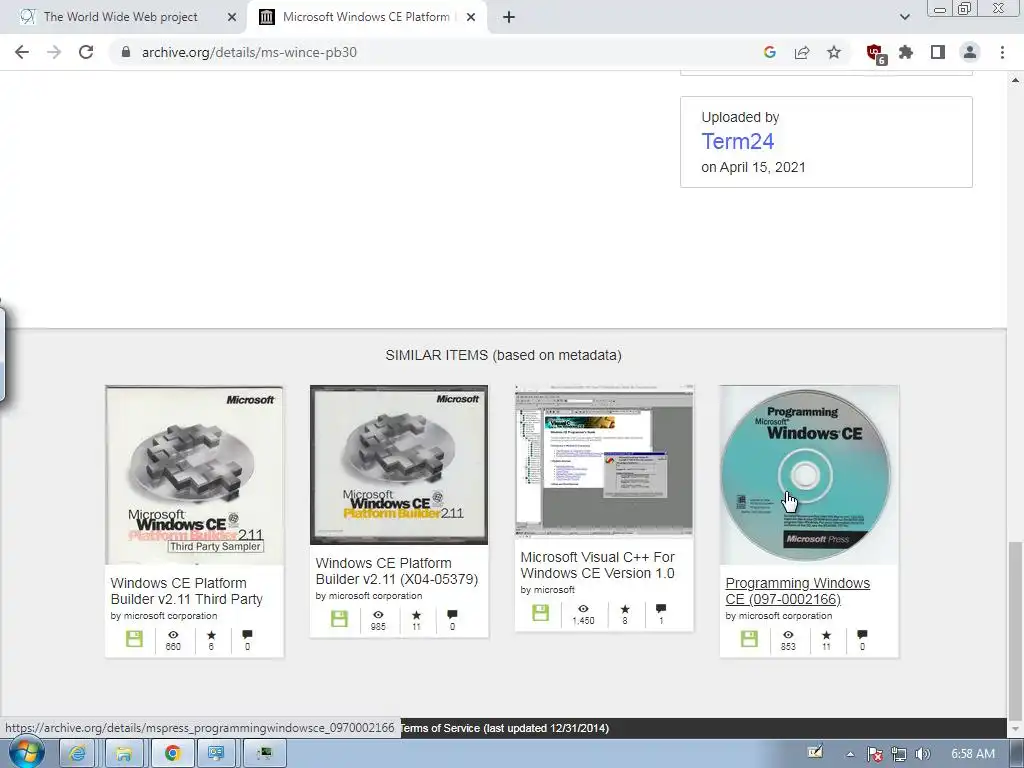1024x768 pixels.
Task: Click views eye icon showing 985
Action: [378, 615]
